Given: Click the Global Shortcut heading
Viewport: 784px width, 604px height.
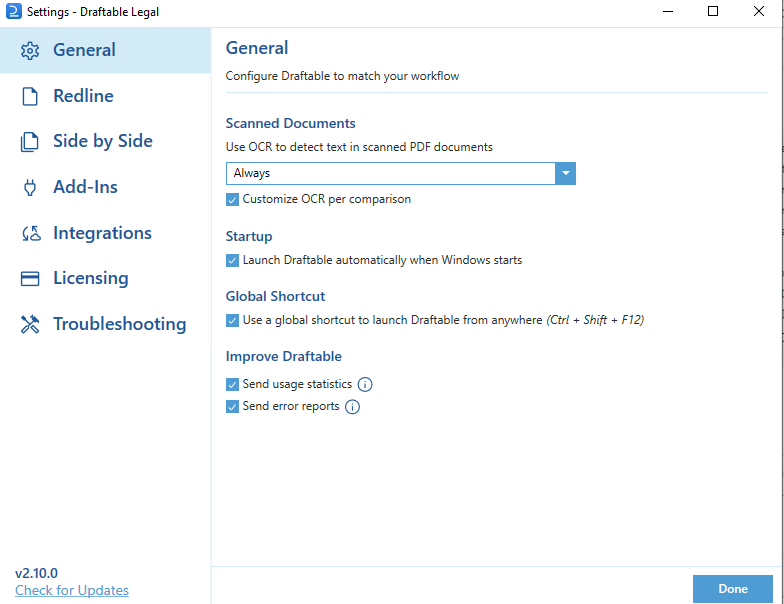Looking at the screenshot, I should tap(275, 296).
